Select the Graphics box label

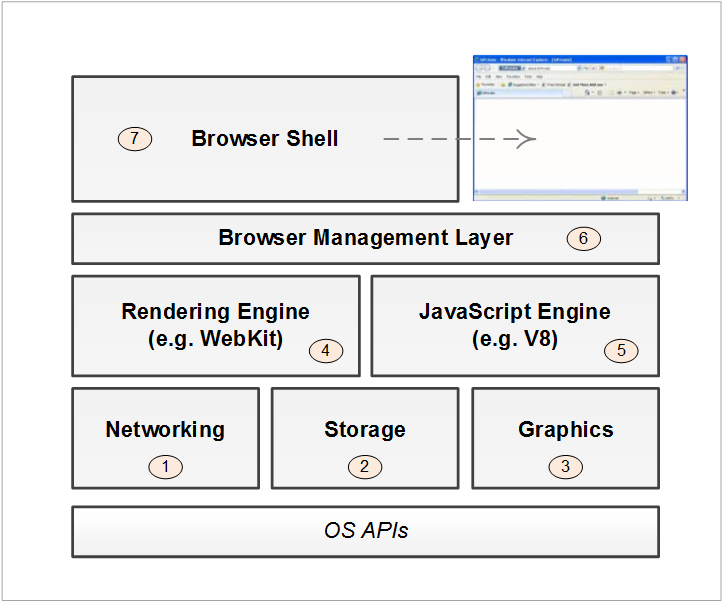click(x=566, y=430)
